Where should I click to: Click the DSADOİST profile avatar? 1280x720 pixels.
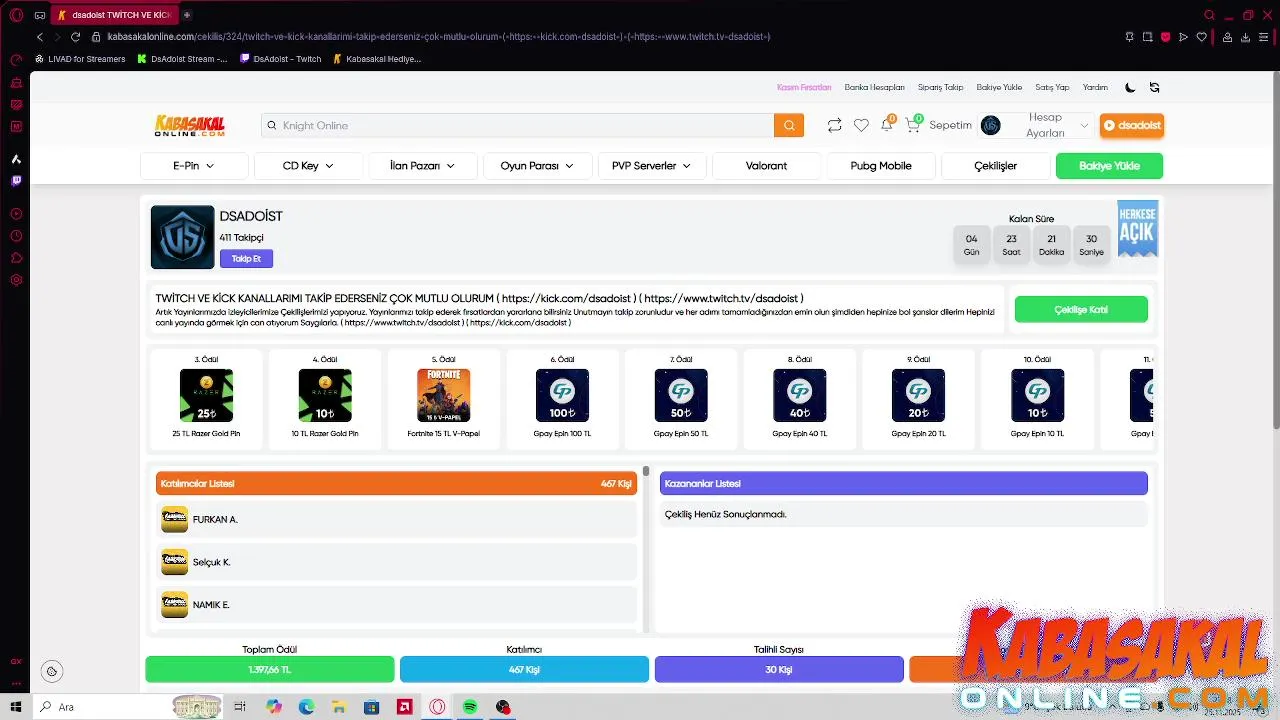click(x=182, y=237)
